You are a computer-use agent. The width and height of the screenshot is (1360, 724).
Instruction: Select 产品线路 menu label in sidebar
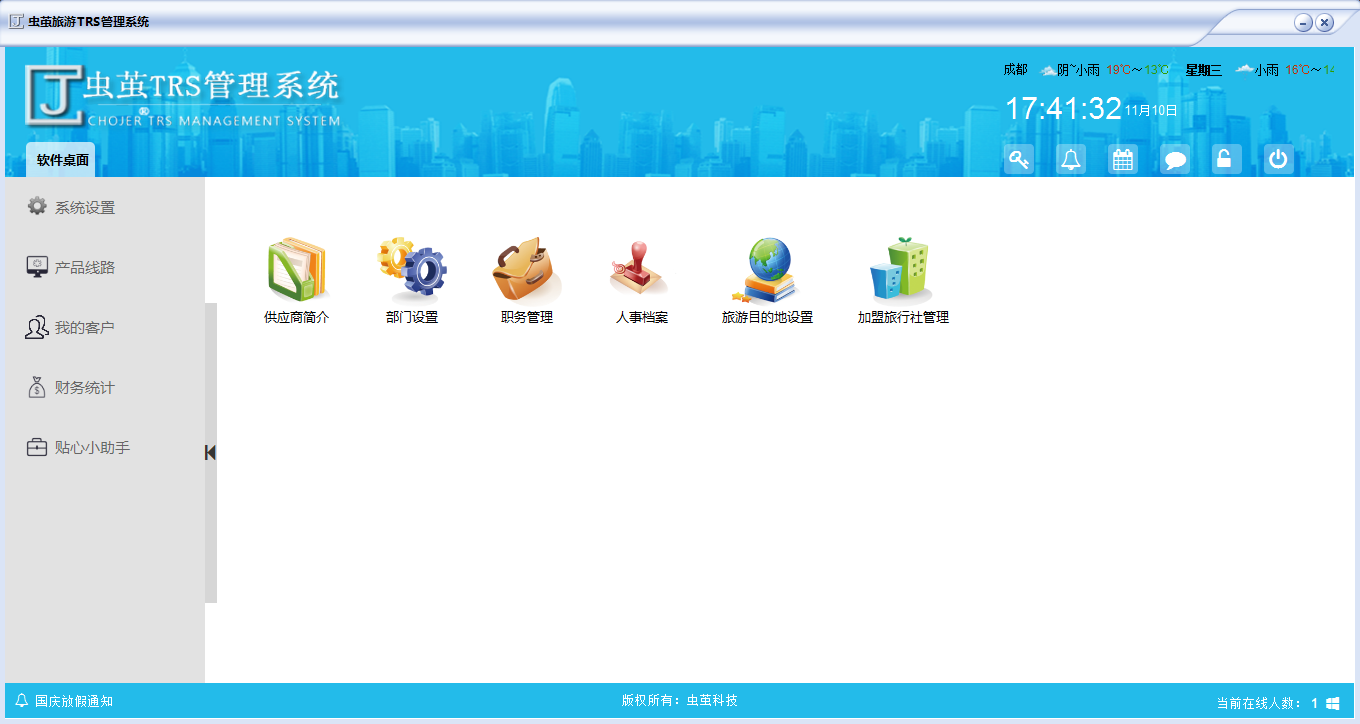[x=85, y=268]
